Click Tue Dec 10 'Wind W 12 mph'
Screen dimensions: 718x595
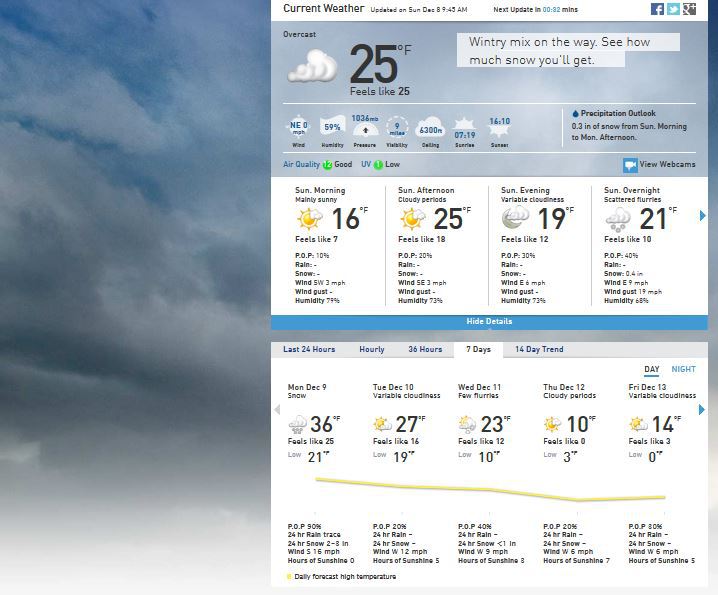pyautogui.click(x=400, y=552)
